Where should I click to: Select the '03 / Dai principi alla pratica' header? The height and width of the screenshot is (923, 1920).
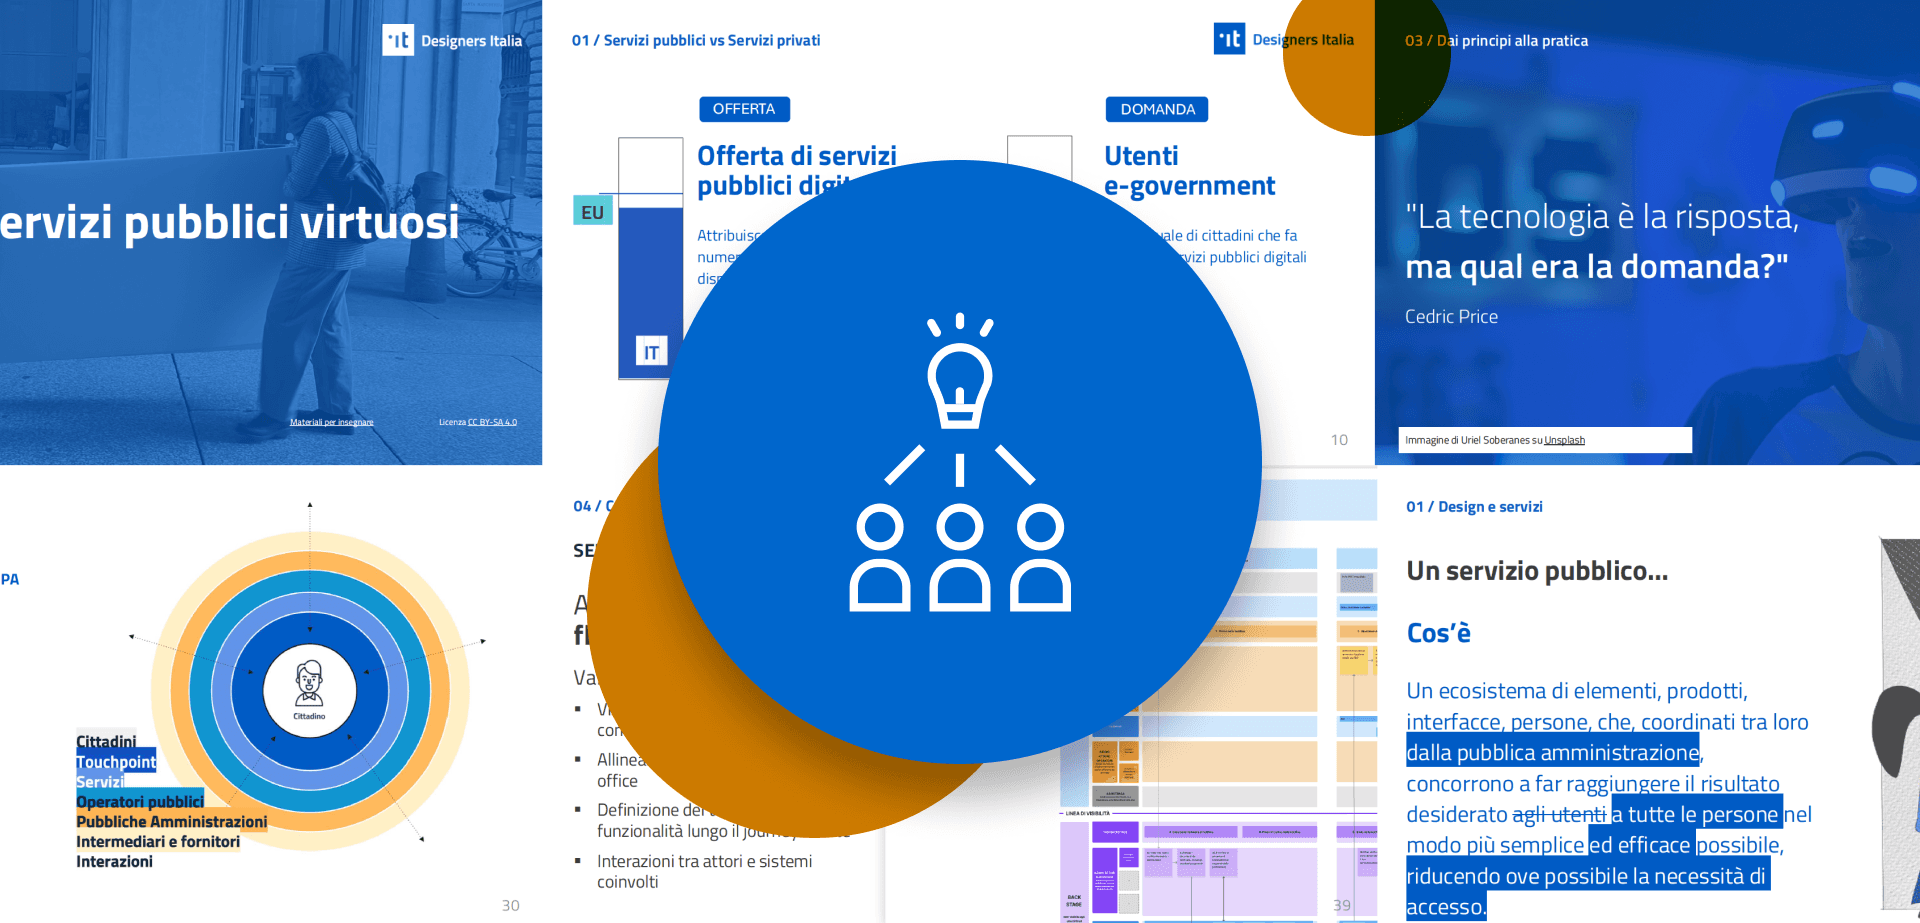click(1496, 40)
